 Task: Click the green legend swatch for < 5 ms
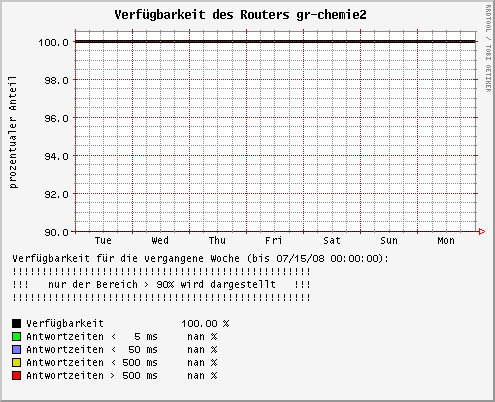pos(16,336)
